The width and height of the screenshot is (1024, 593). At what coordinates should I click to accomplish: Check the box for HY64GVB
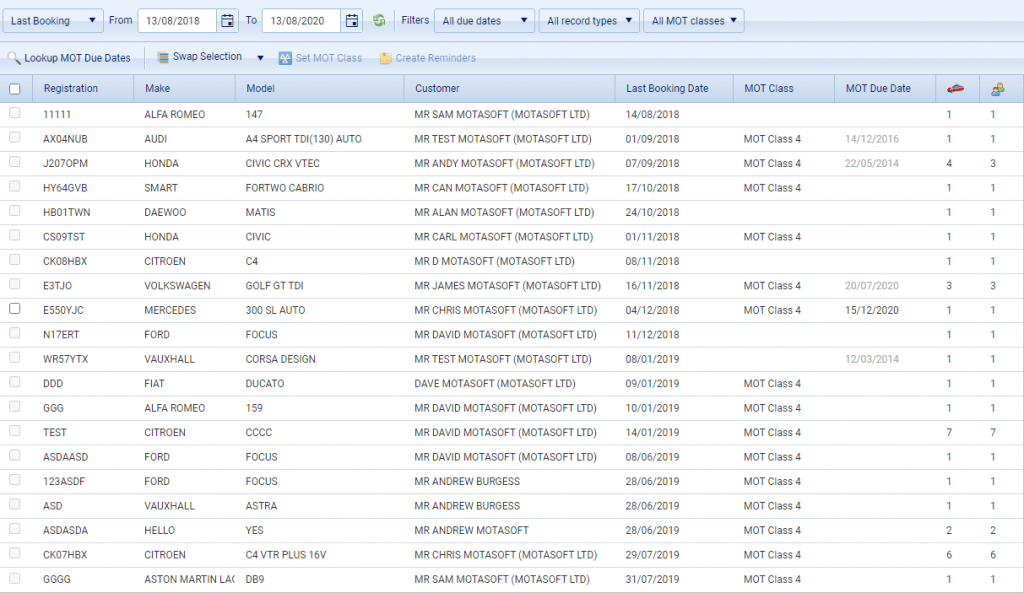tap(15, 186)
